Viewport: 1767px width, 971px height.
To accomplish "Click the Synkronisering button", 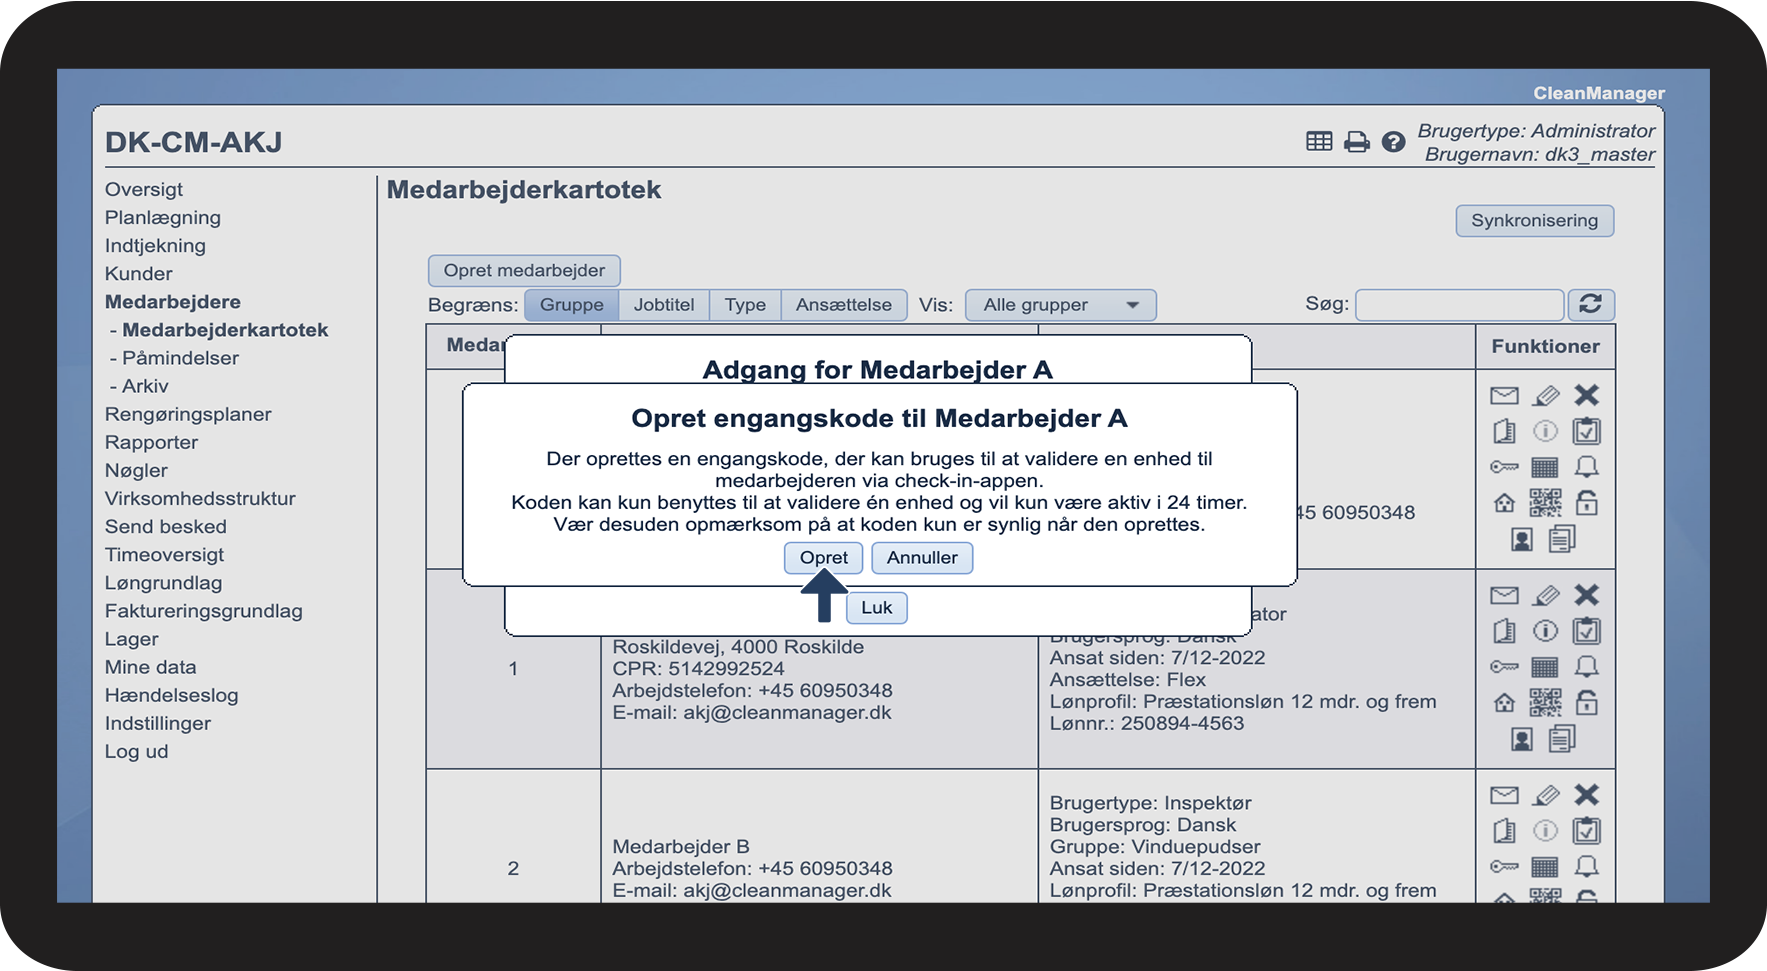I will coord(1534,221).
